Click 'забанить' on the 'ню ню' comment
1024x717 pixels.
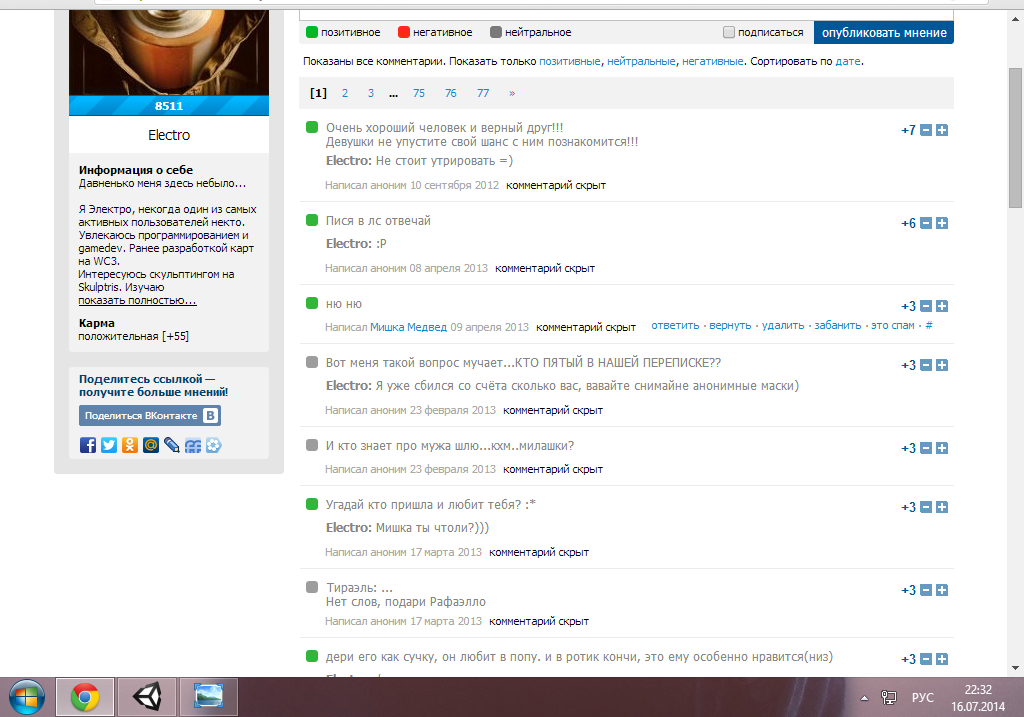click(x=837, y=325)
